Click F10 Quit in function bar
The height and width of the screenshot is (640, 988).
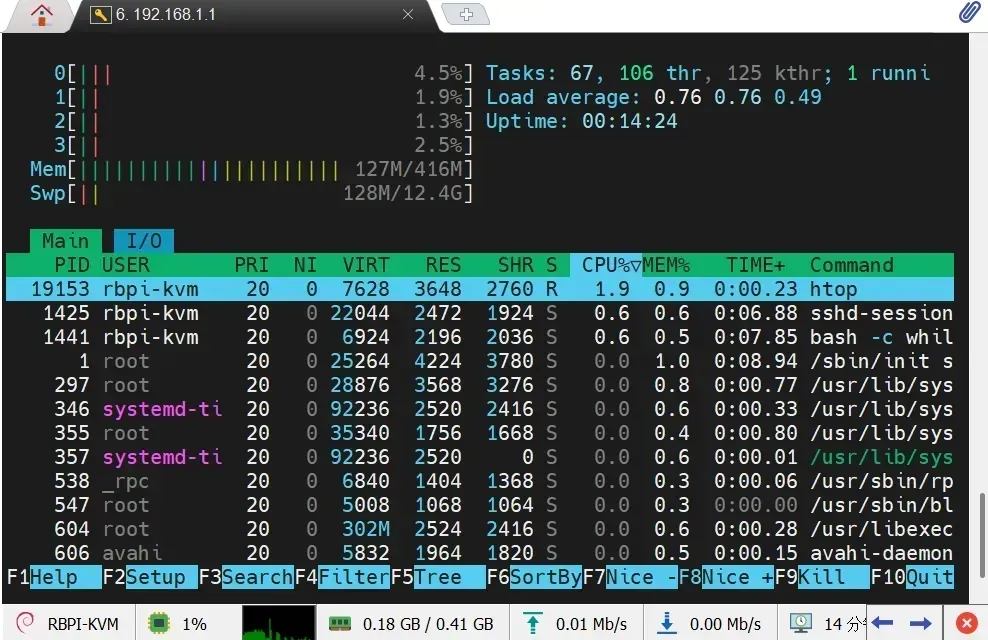pyautogui.click(x=912, y=576)
